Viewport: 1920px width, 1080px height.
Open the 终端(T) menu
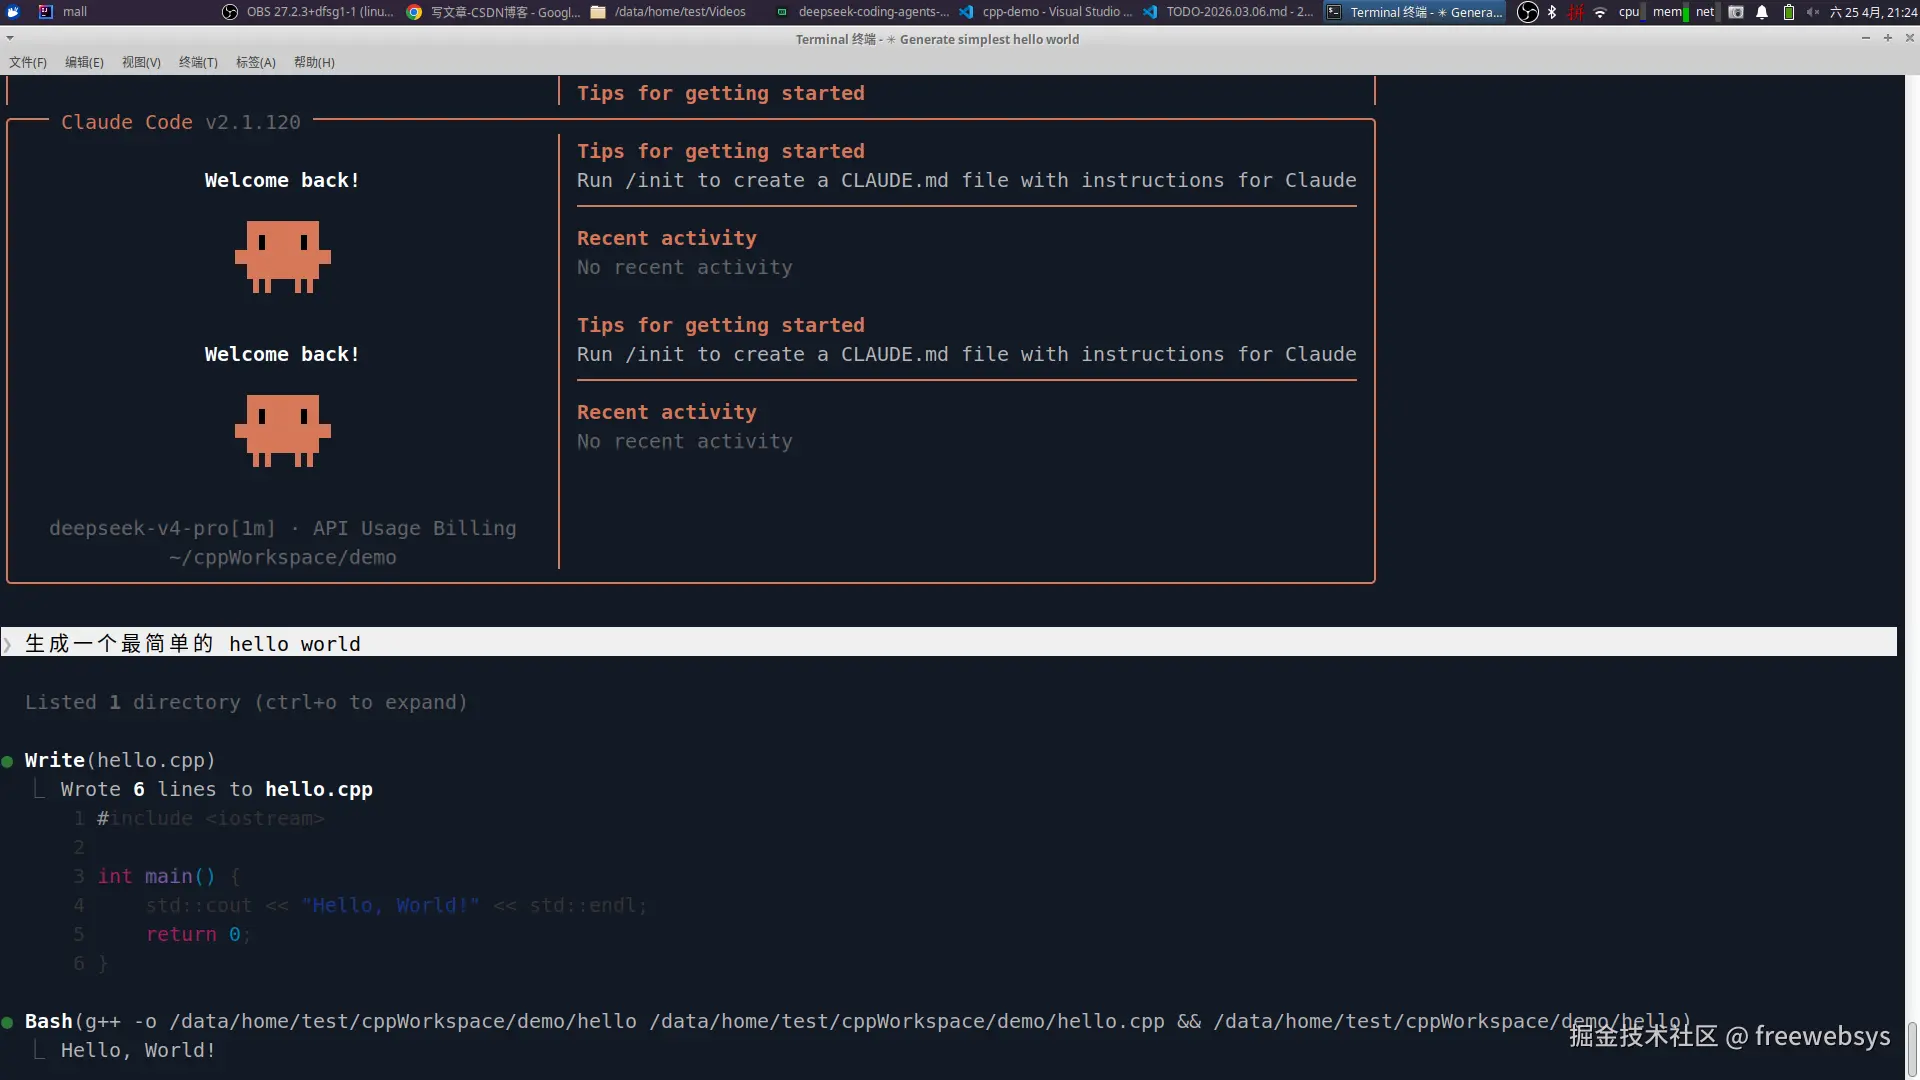point(198,62)
